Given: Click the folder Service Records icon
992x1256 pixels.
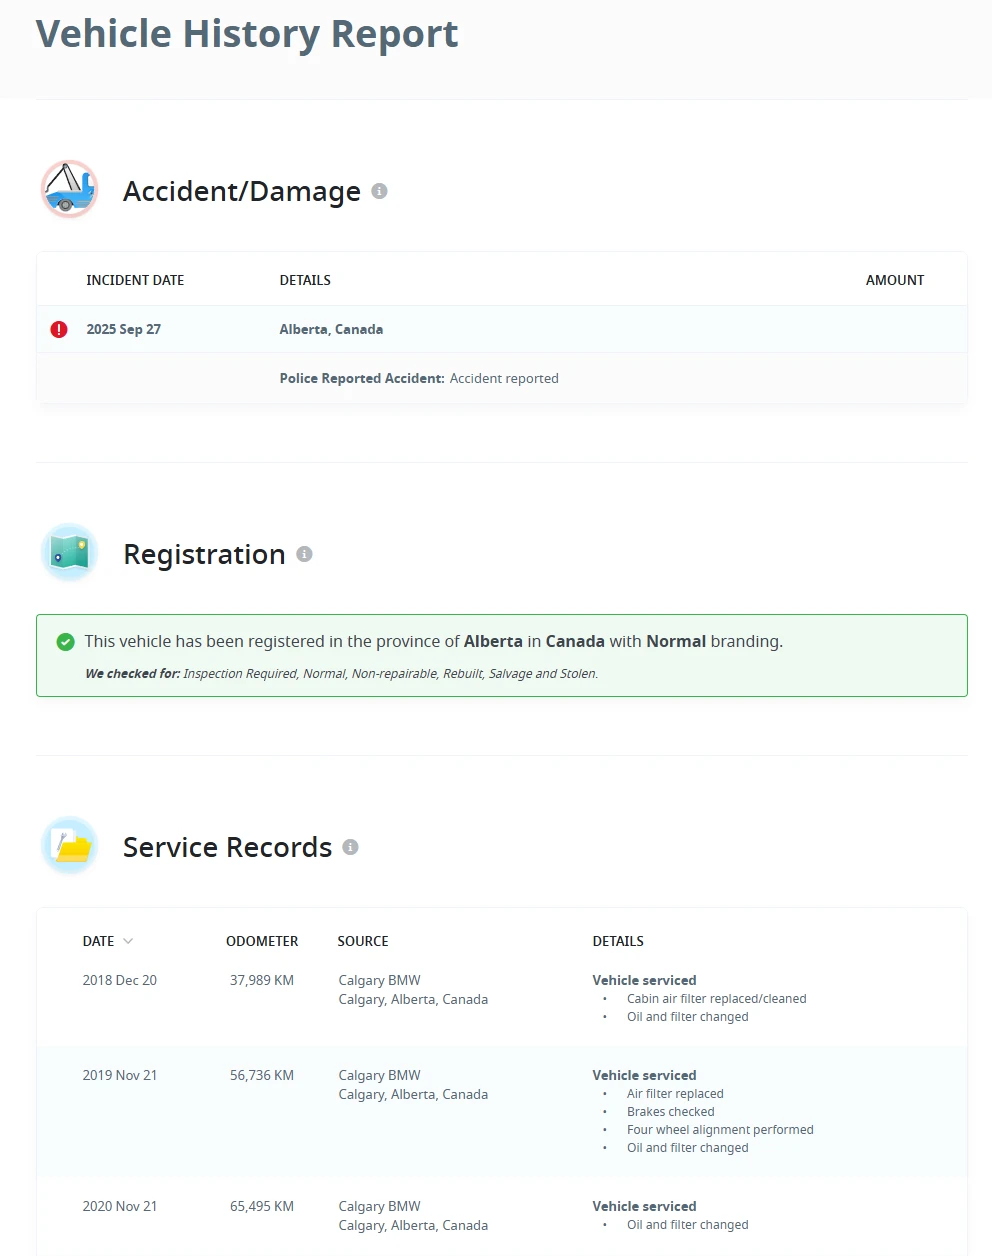Looking at the screenshot, I should [69, 846].
